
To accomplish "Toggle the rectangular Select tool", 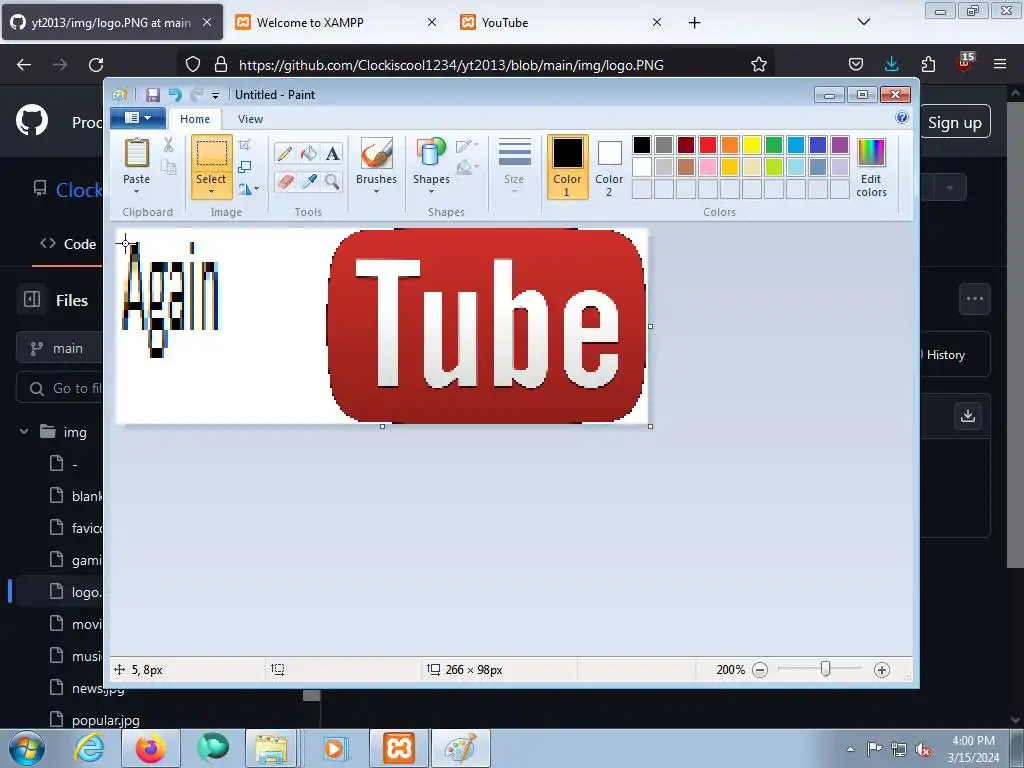I will pos(211,155).
